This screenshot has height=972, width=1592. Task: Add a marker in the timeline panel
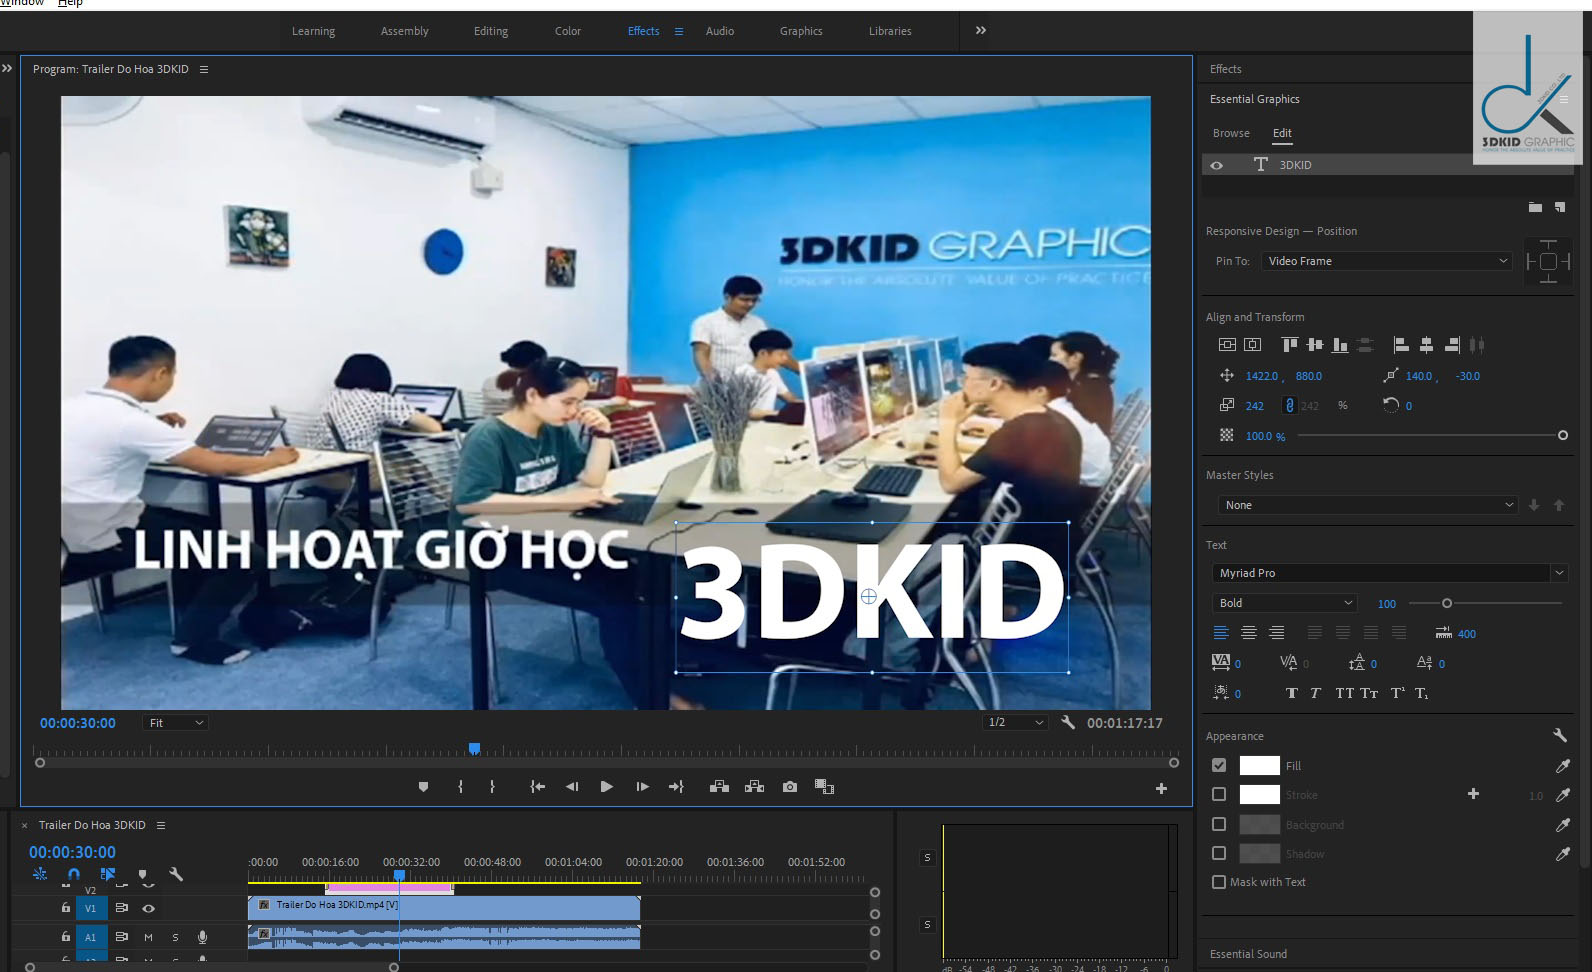[x=142, y=874]
